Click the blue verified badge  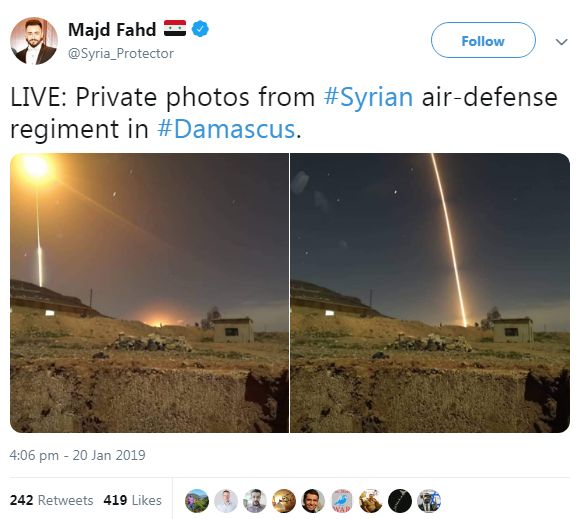click(x=200, y=29)
